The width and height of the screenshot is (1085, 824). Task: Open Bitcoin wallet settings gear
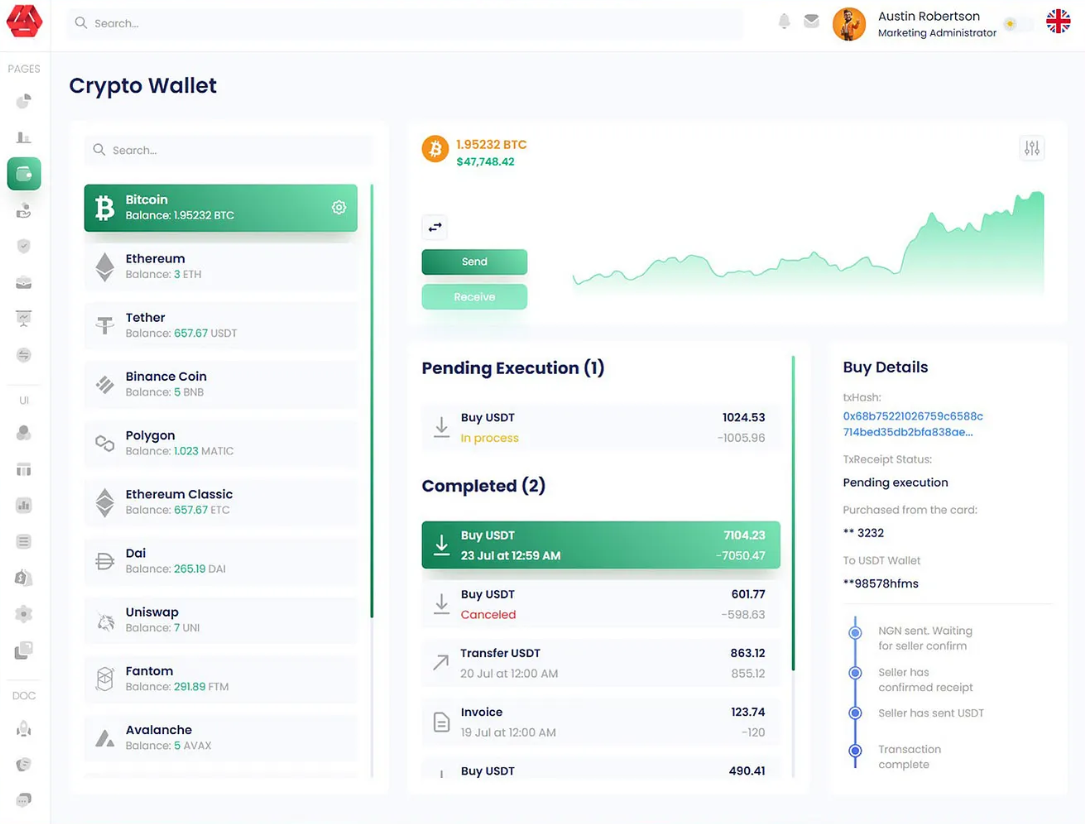click(x=339, y=208)
